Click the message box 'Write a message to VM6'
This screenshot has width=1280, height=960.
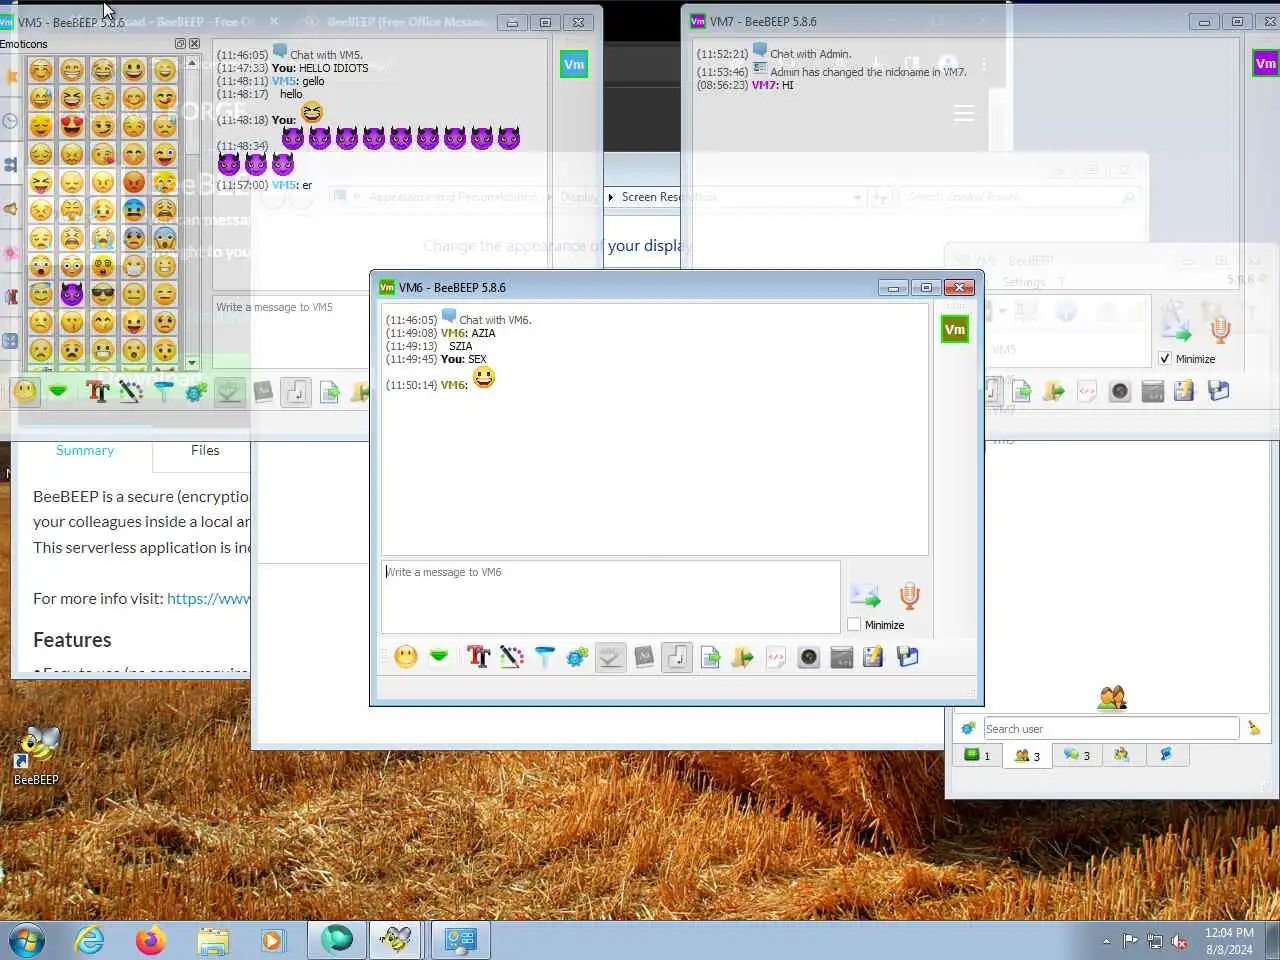point(610,597)
